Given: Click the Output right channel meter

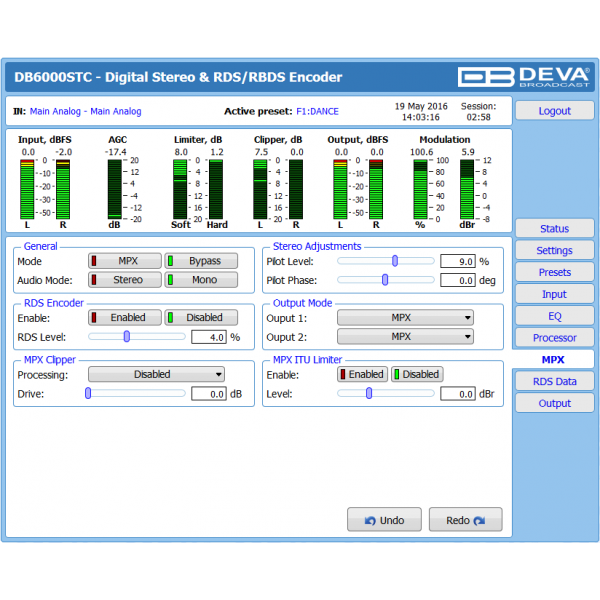Looking at the screenshot, I should click(376, 189).
